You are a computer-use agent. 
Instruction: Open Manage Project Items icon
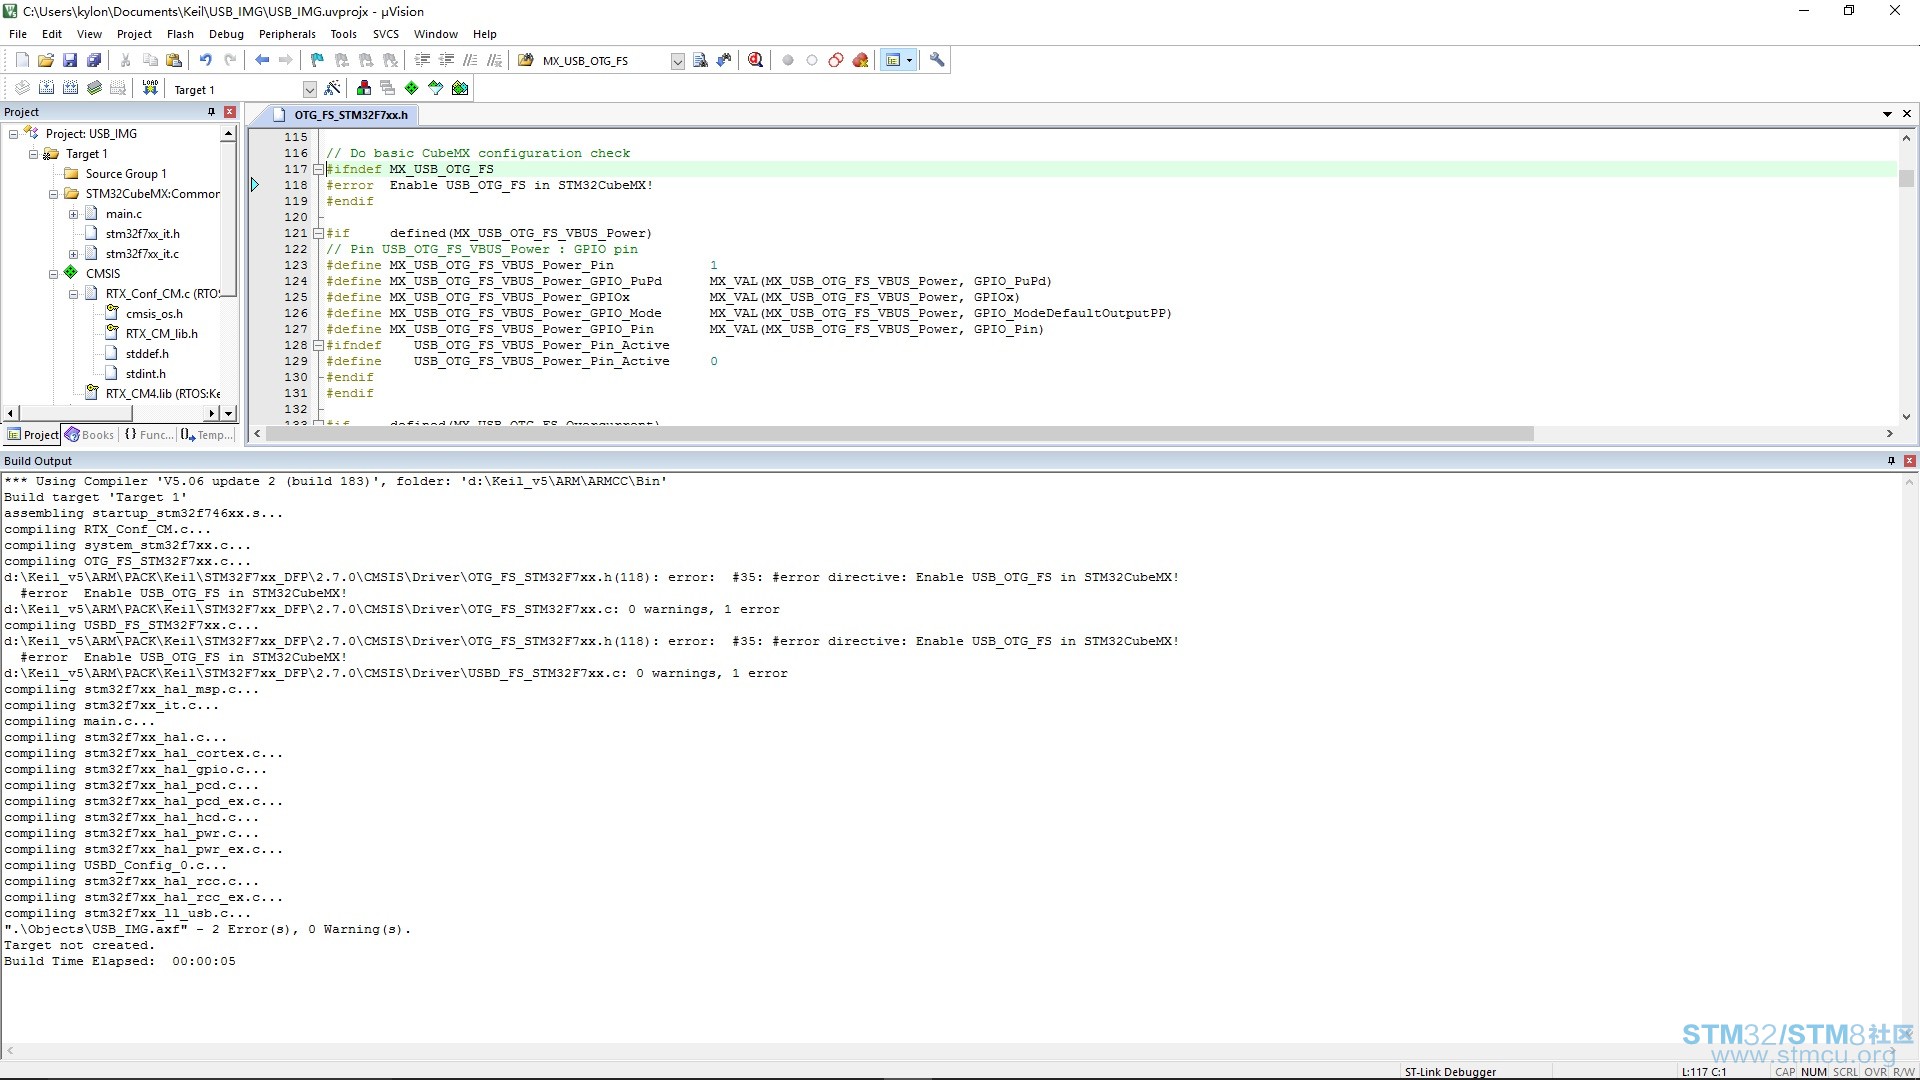[364, 88]
